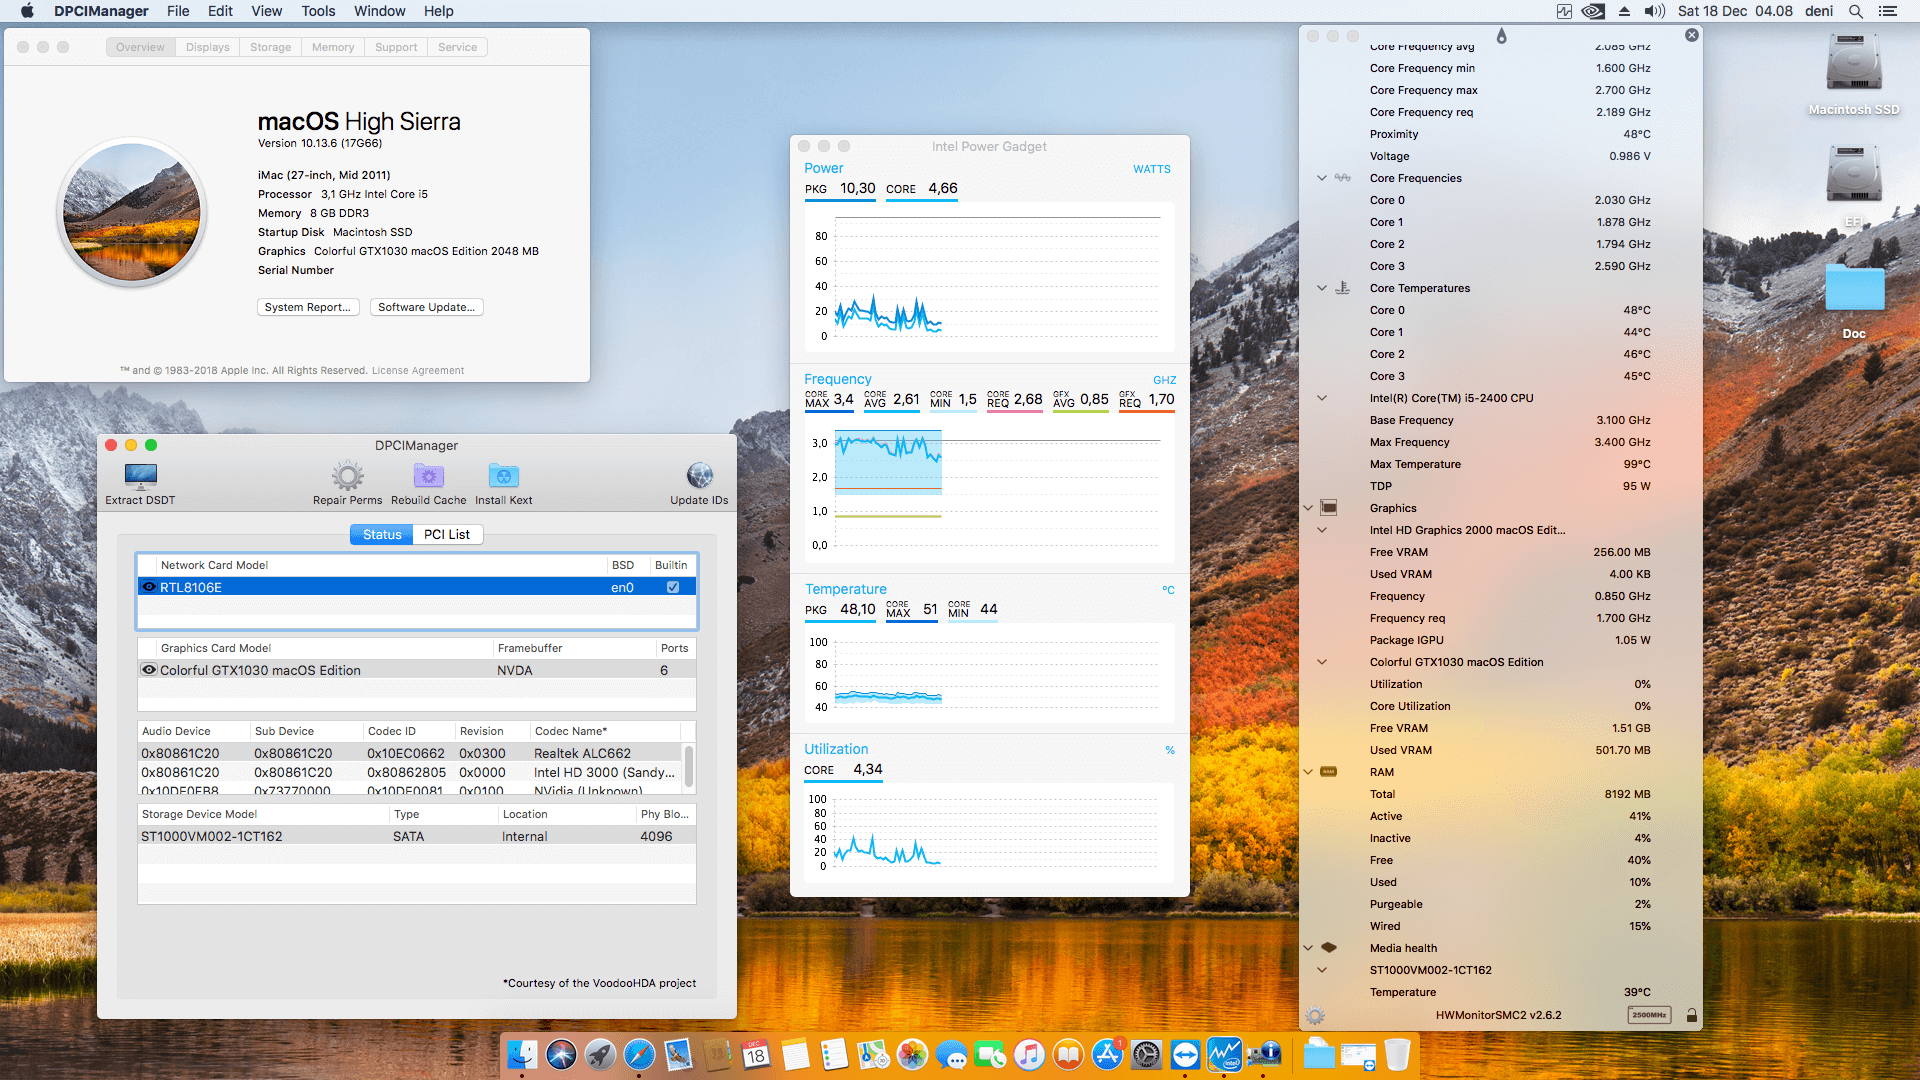Open Trash in the Dock
Screen dimensions: 1920x1080
pos(1397,1054)
